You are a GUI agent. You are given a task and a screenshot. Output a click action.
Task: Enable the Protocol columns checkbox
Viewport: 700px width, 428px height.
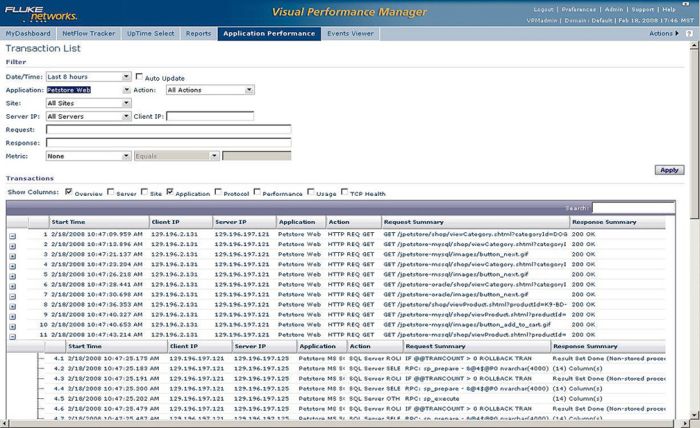coord(218,191)
